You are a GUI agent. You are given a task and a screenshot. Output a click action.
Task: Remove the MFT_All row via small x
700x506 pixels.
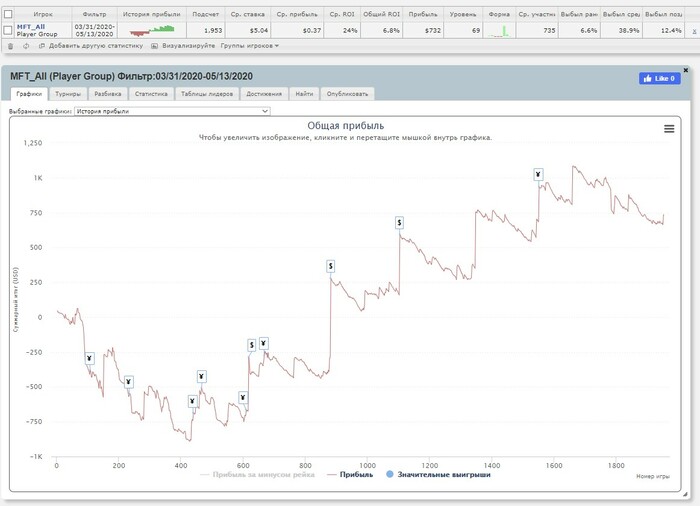(694, 31)
